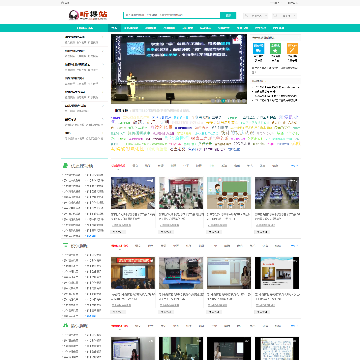Image resolution: width=360 pixels, height=360 pixels.
Task: Click the blue more link in first video section
Action: 294,165
